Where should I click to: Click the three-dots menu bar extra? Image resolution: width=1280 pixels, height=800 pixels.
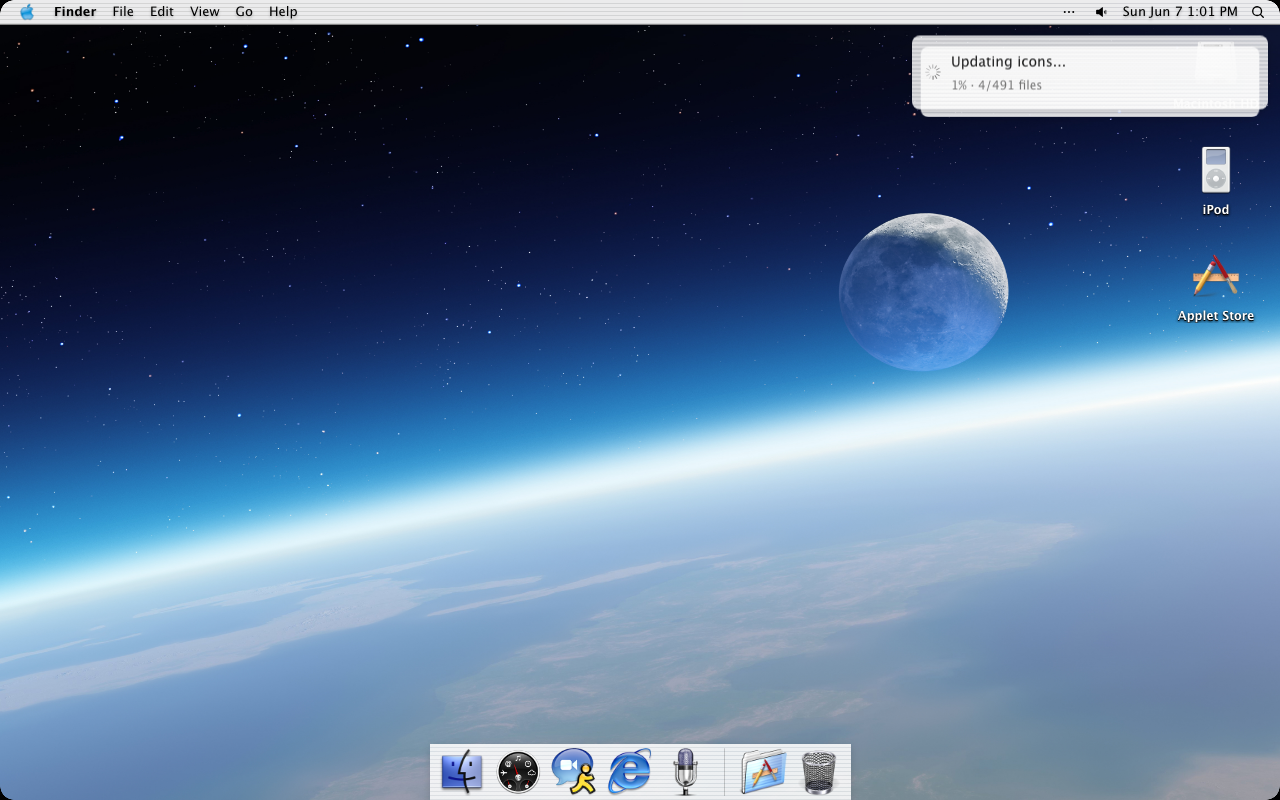click(1069, 12)
